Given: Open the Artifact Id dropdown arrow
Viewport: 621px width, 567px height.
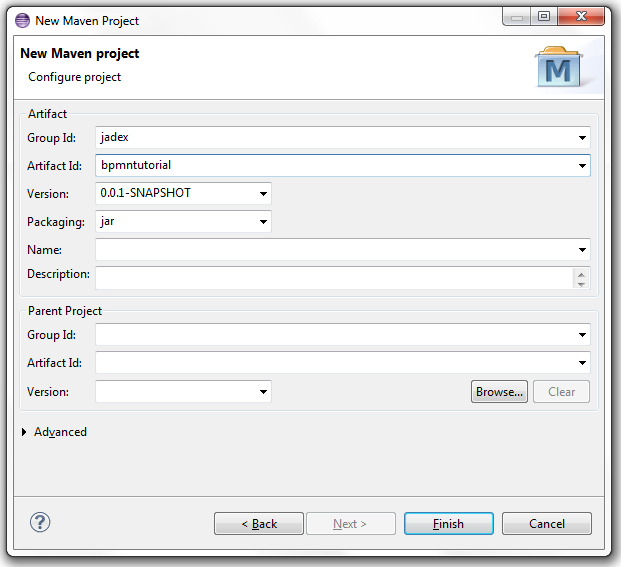Looking at the screenshot, I should (x=582, y=166).
